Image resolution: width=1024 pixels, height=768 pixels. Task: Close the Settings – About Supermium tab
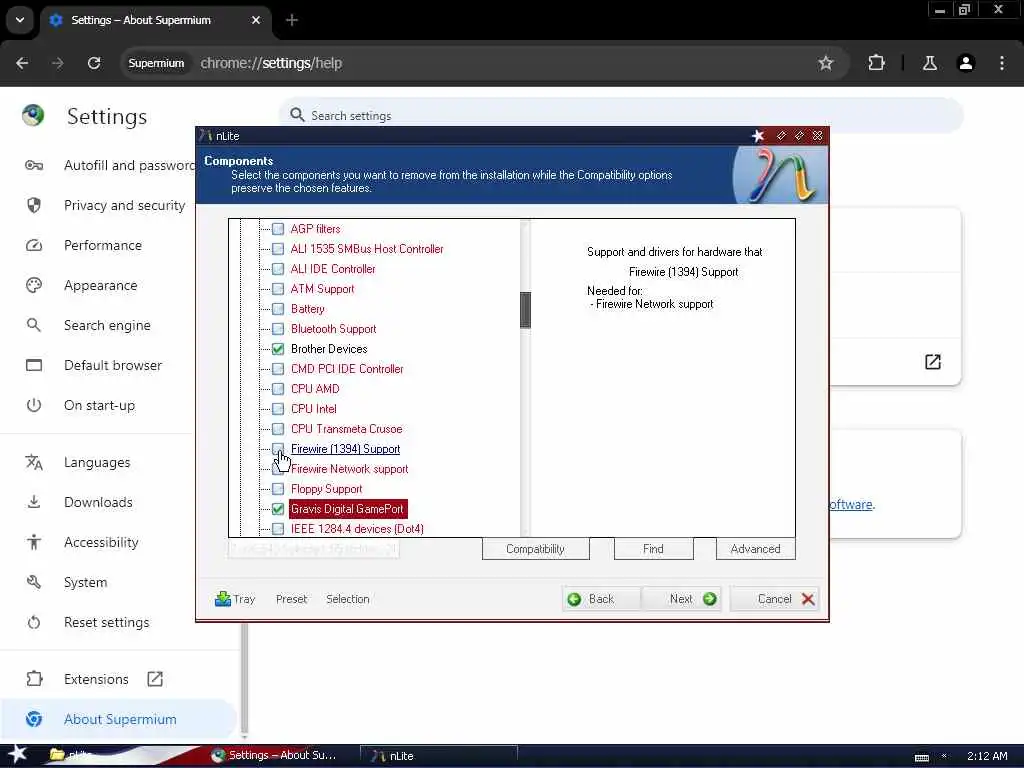pos(256,20)
